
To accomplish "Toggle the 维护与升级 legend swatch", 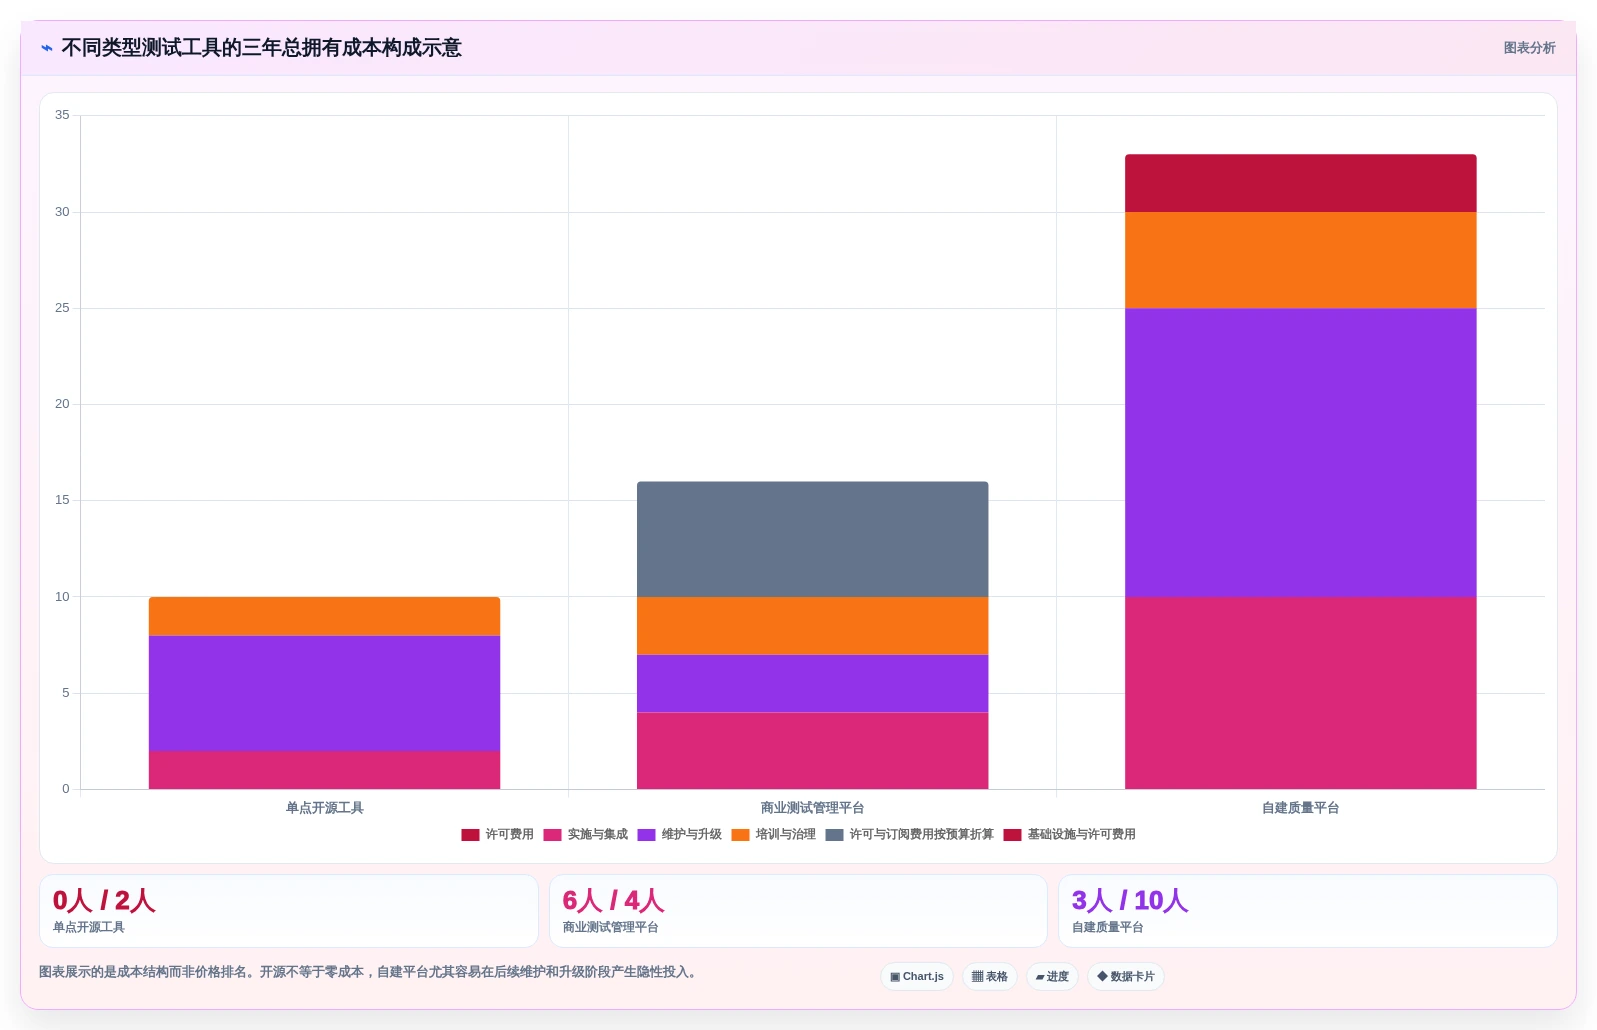I will click(x=646, y=835).
